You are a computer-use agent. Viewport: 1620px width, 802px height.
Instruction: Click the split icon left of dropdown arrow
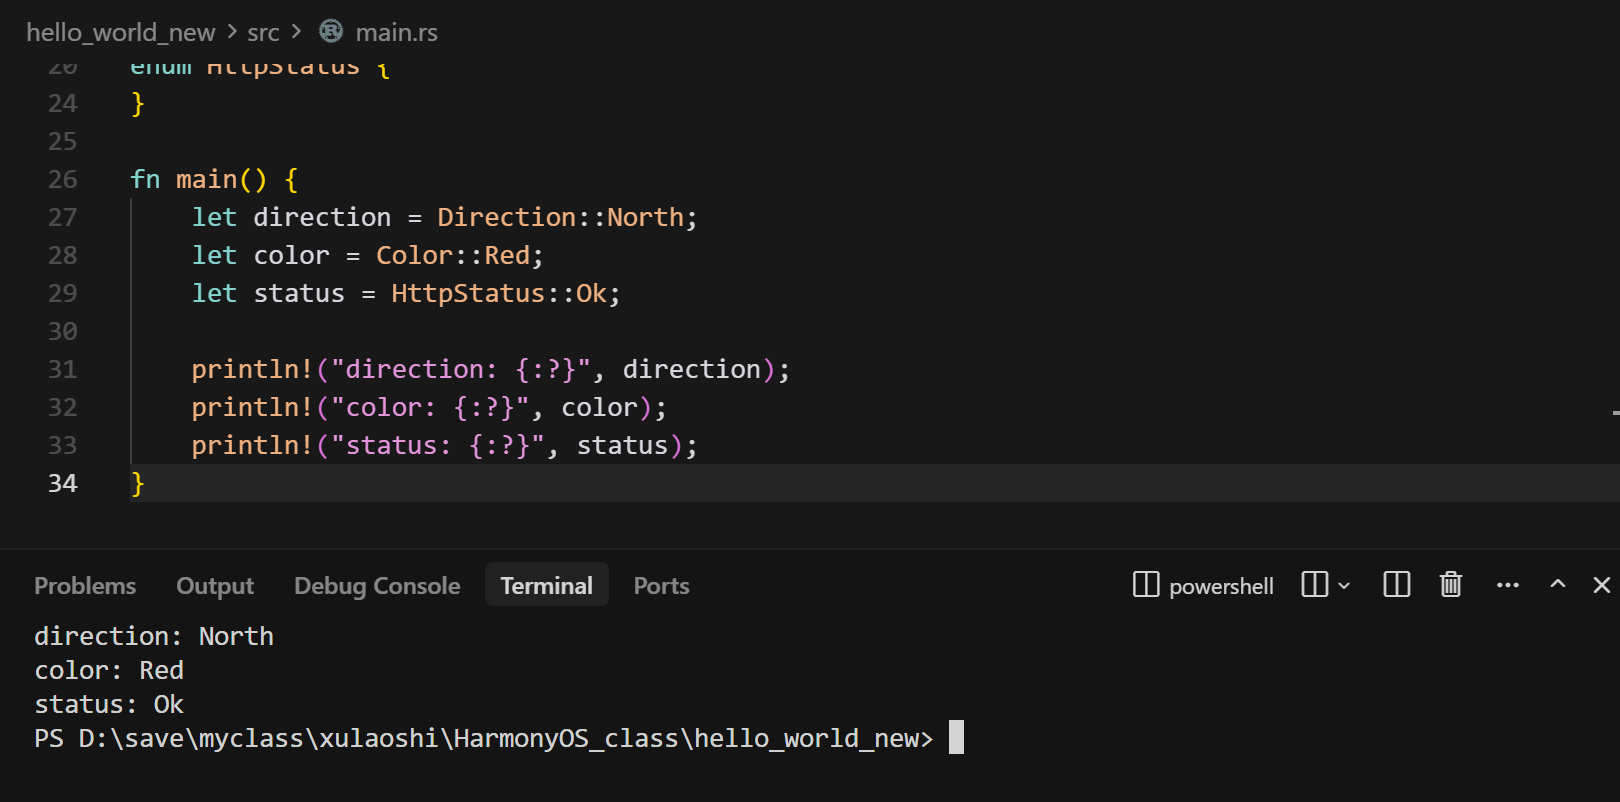pos(1315,585)
